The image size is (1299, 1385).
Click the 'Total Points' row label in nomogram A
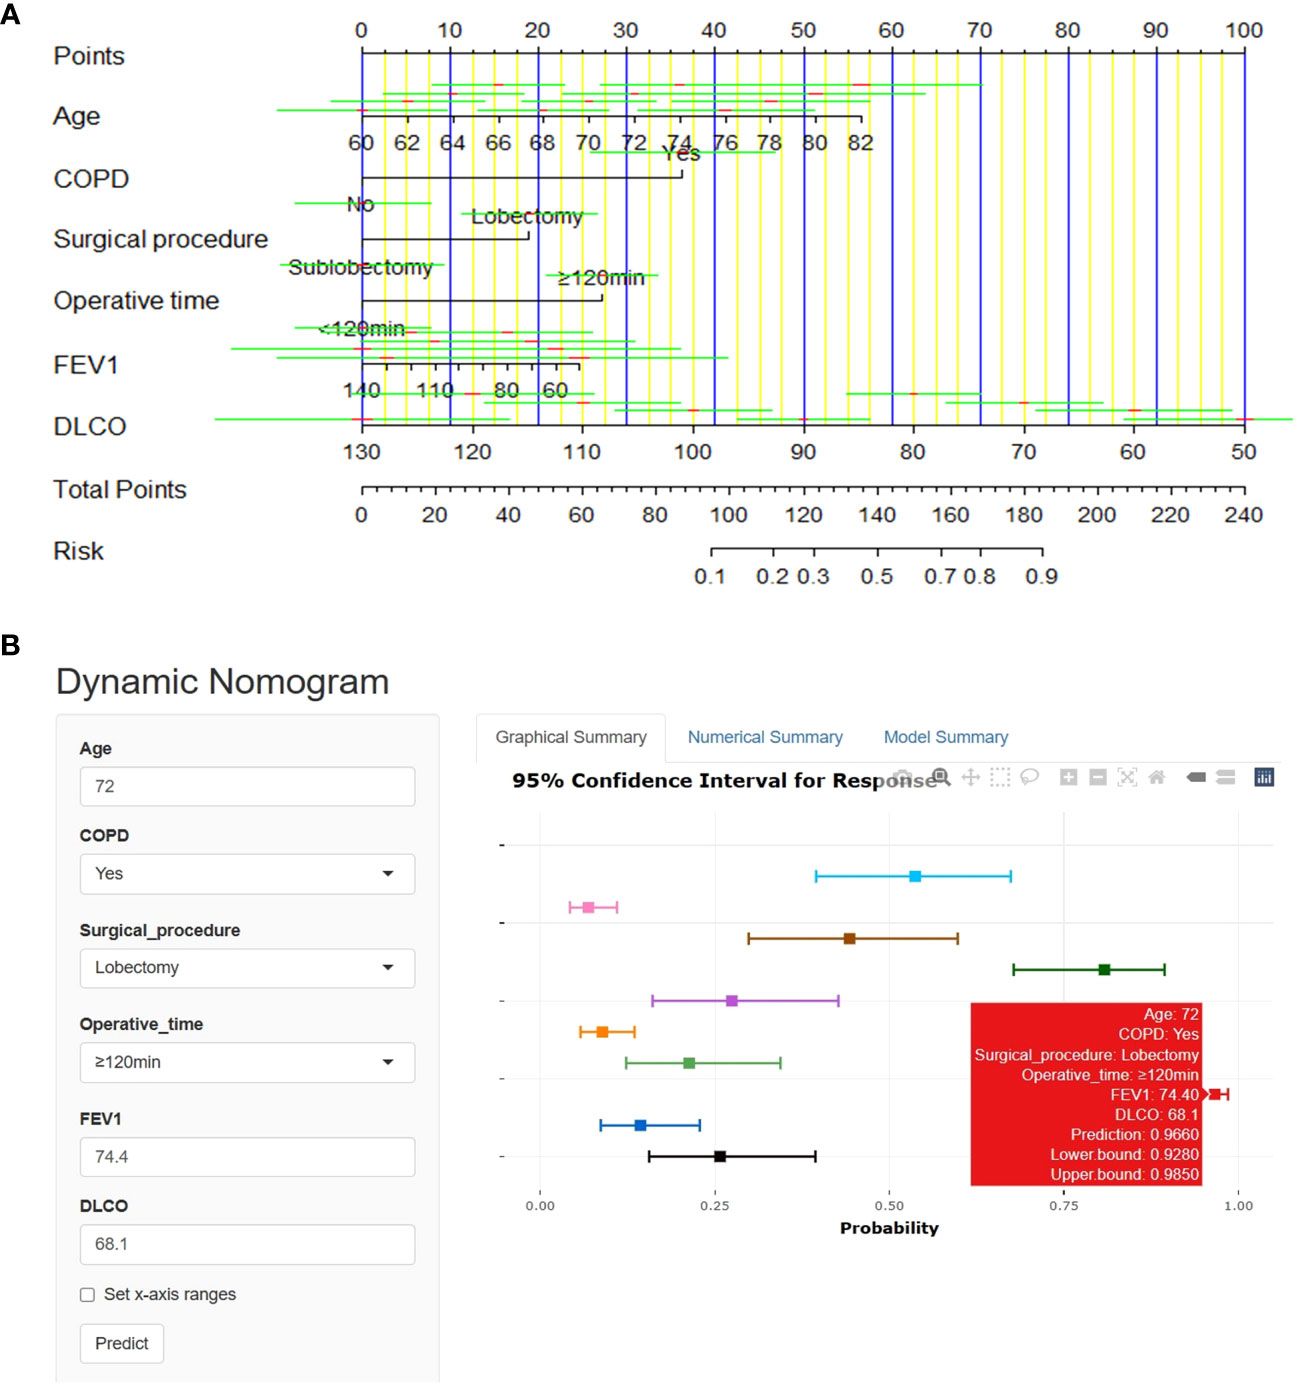(x=120, y=490)
